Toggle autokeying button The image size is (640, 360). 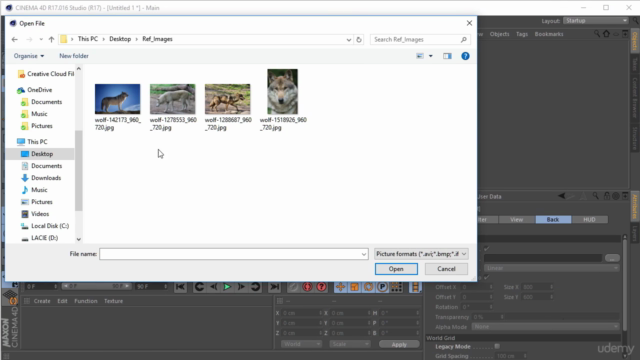point(307,287)
